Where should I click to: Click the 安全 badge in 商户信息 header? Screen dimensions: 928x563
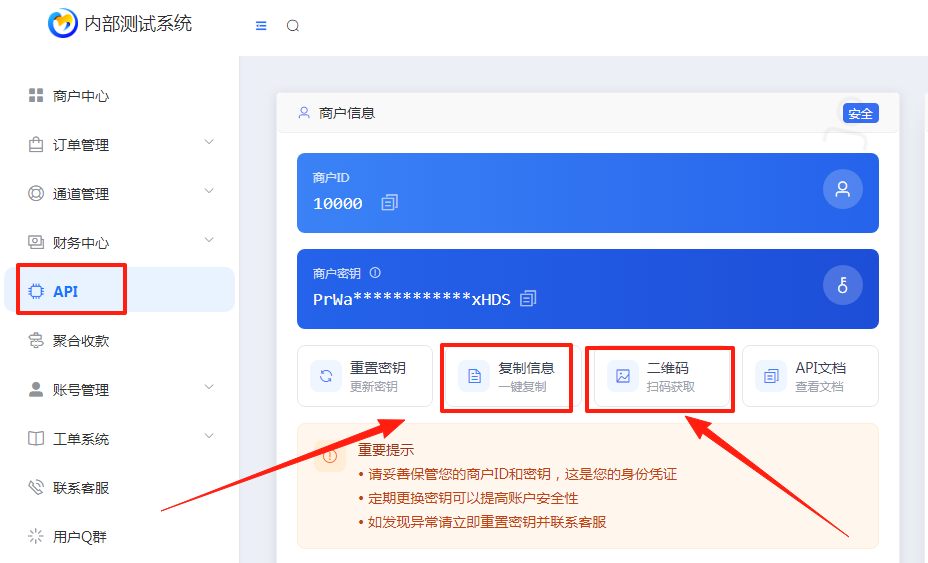tap(860, 114)
